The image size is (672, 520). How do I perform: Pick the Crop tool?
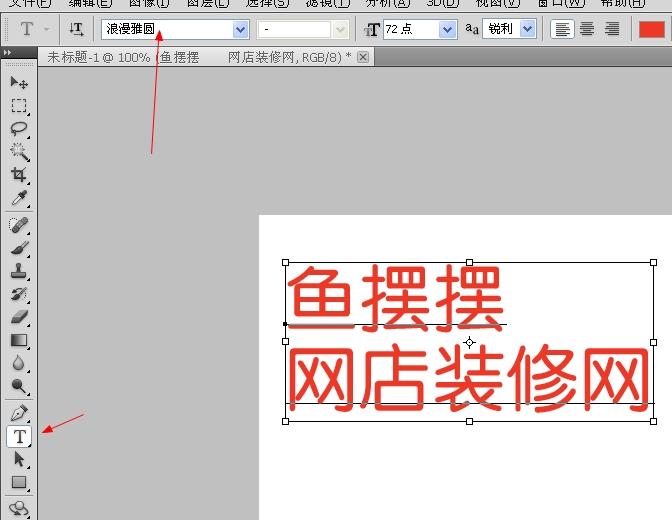[19, 175]
